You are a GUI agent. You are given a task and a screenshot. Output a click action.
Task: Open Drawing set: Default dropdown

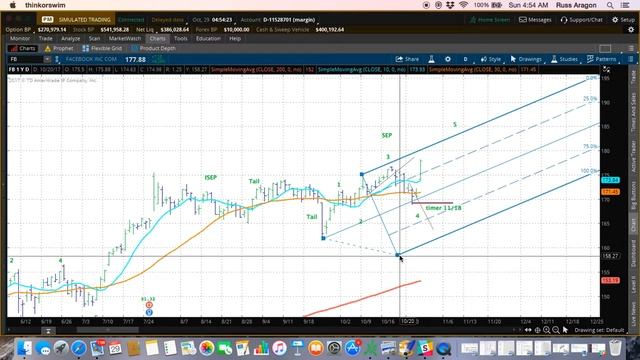click(600, 330)
